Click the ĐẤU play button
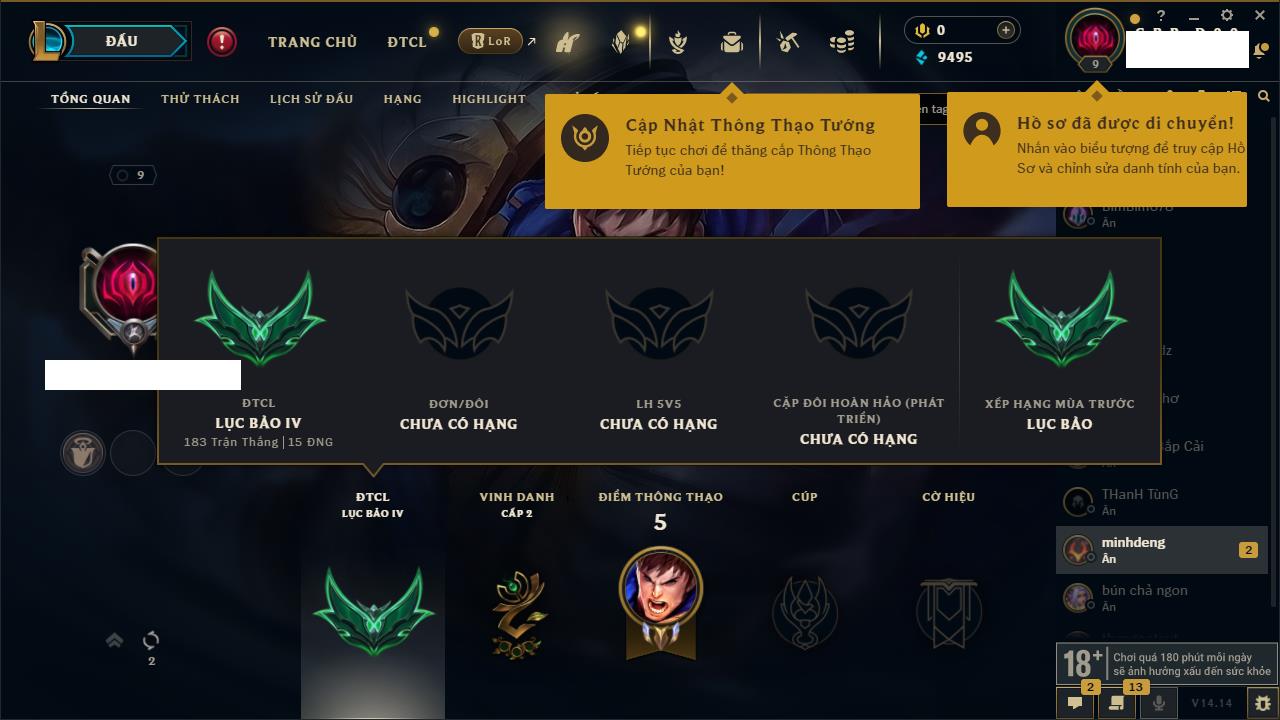 pyautogui.click(x=121, y=41)
